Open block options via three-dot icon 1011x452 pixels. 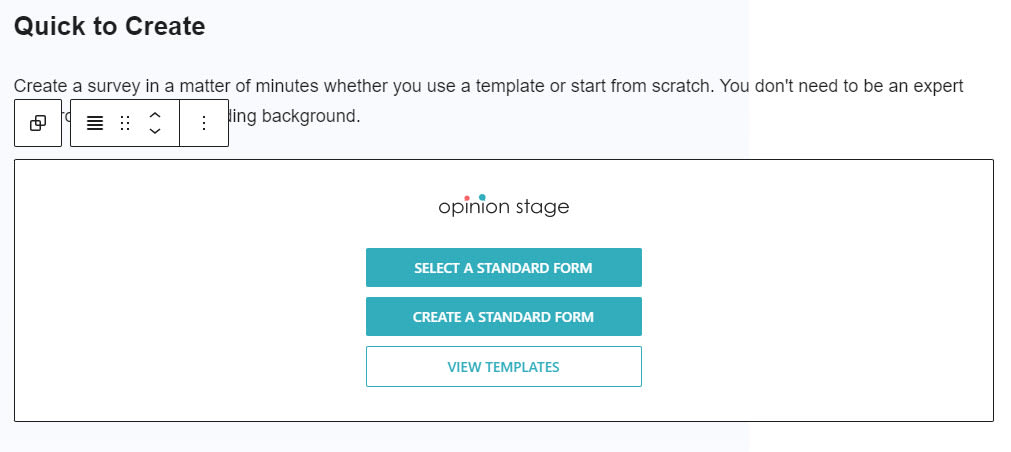click(x=204, y=123)
